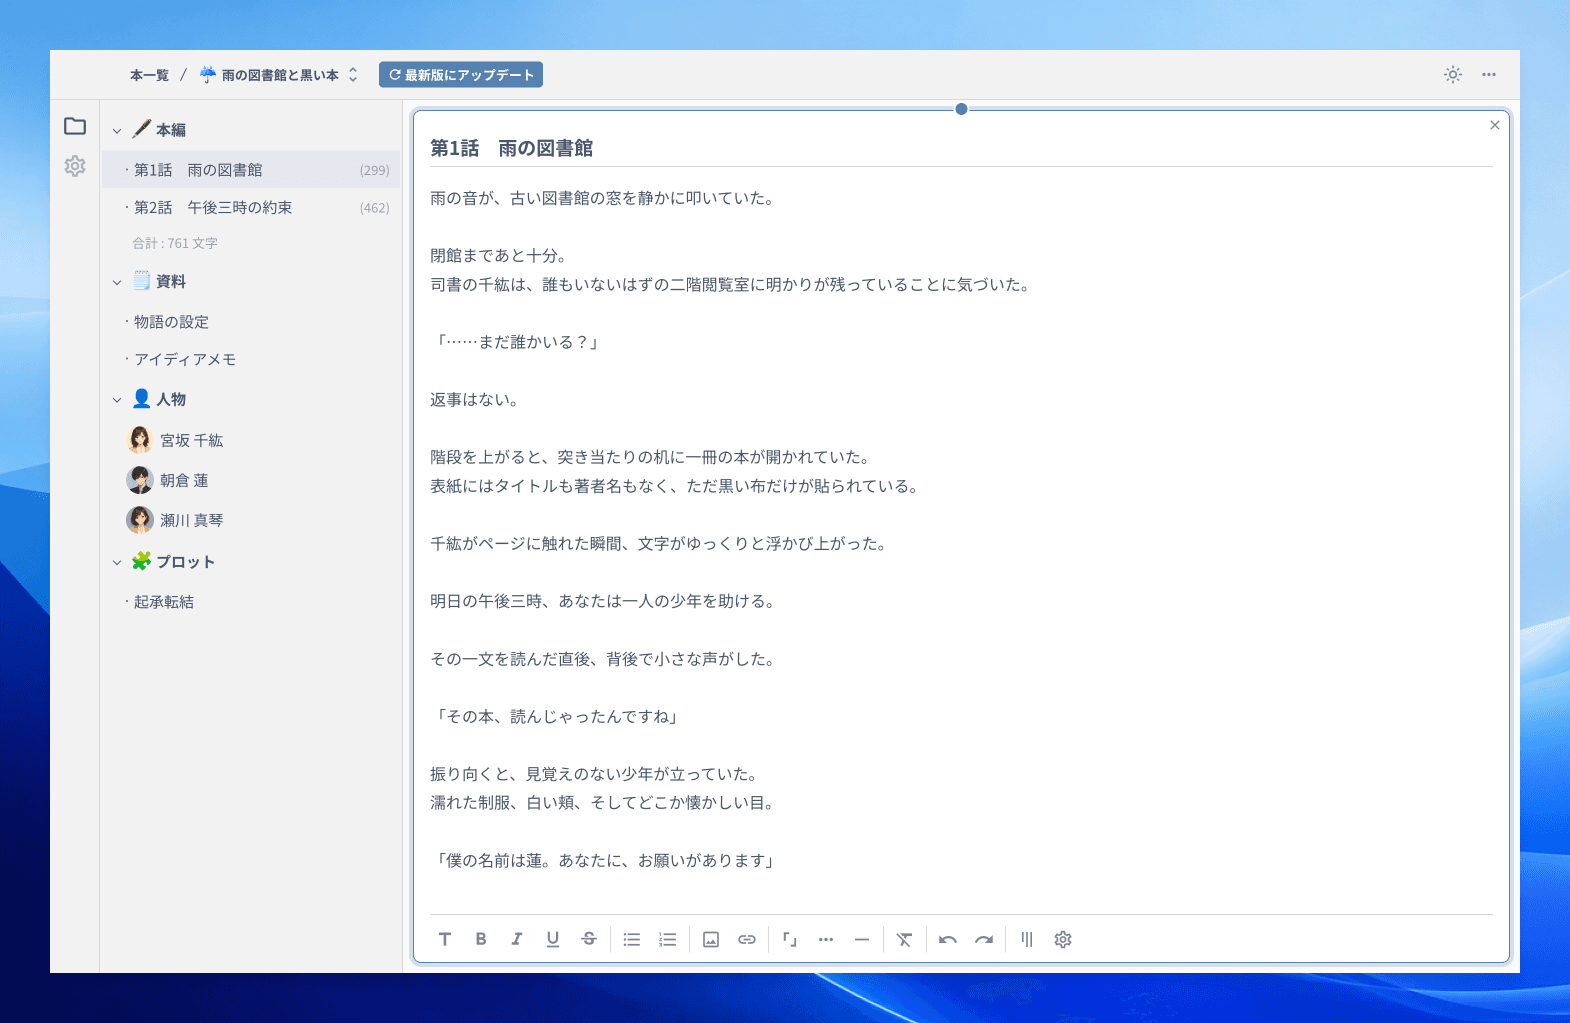
Task: Click the line 「……まだ誰かいる？」
Action: (x=515, y=342)
